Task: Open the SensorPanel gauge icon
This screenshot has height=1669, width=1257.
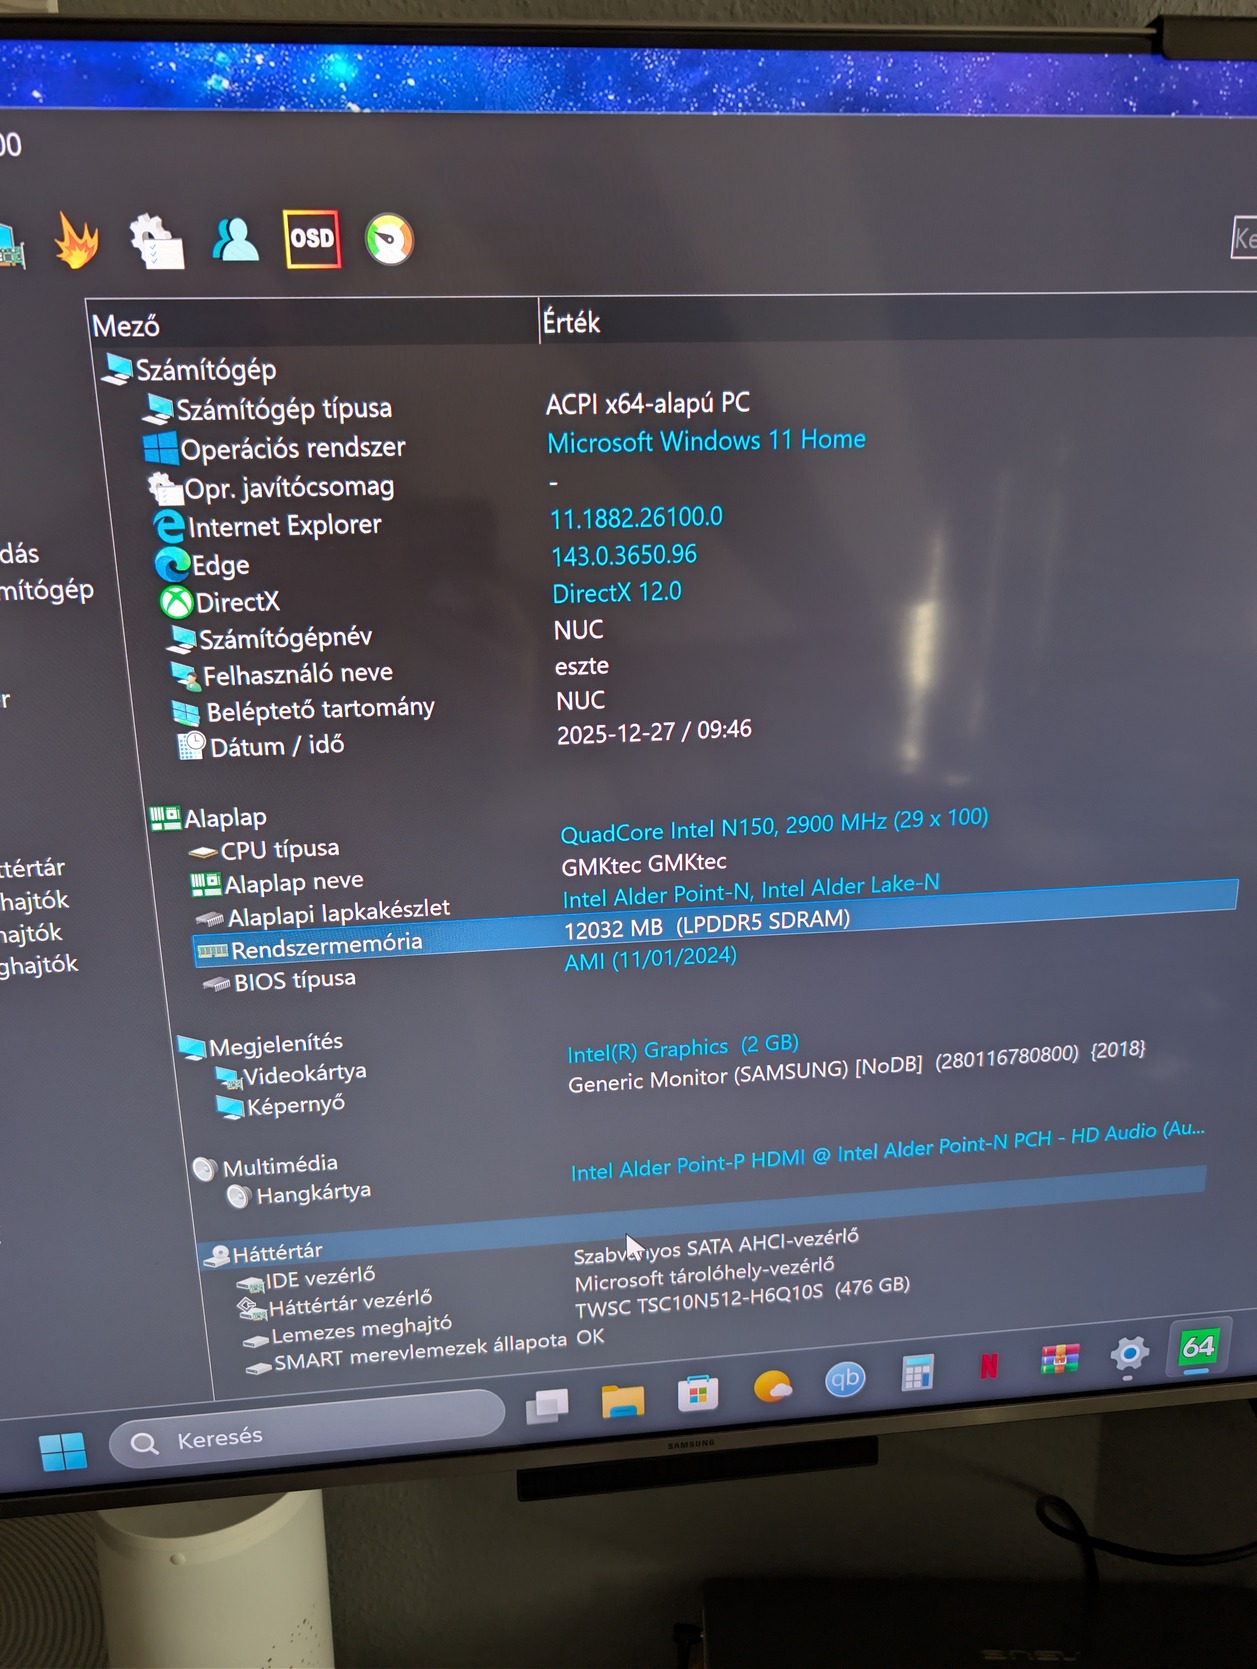Action: (x=389, y=239)
